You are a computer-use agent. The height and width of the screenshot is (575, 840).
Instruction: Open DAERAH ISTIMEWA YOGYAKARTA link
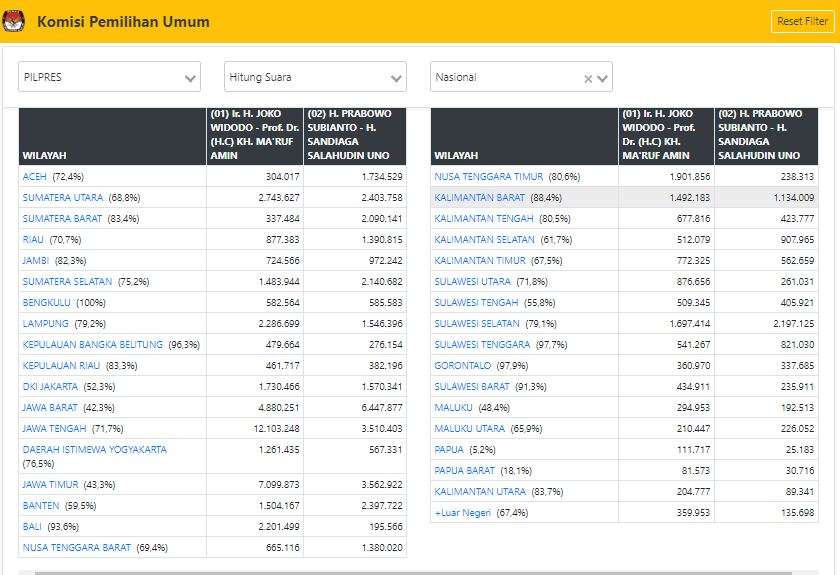pyautogui.click(x=94, y=449)
